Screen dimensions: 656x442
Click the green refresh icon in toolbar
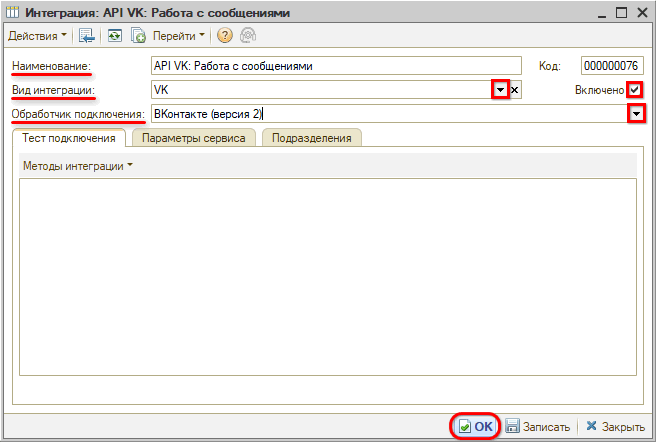coord(115,36)
